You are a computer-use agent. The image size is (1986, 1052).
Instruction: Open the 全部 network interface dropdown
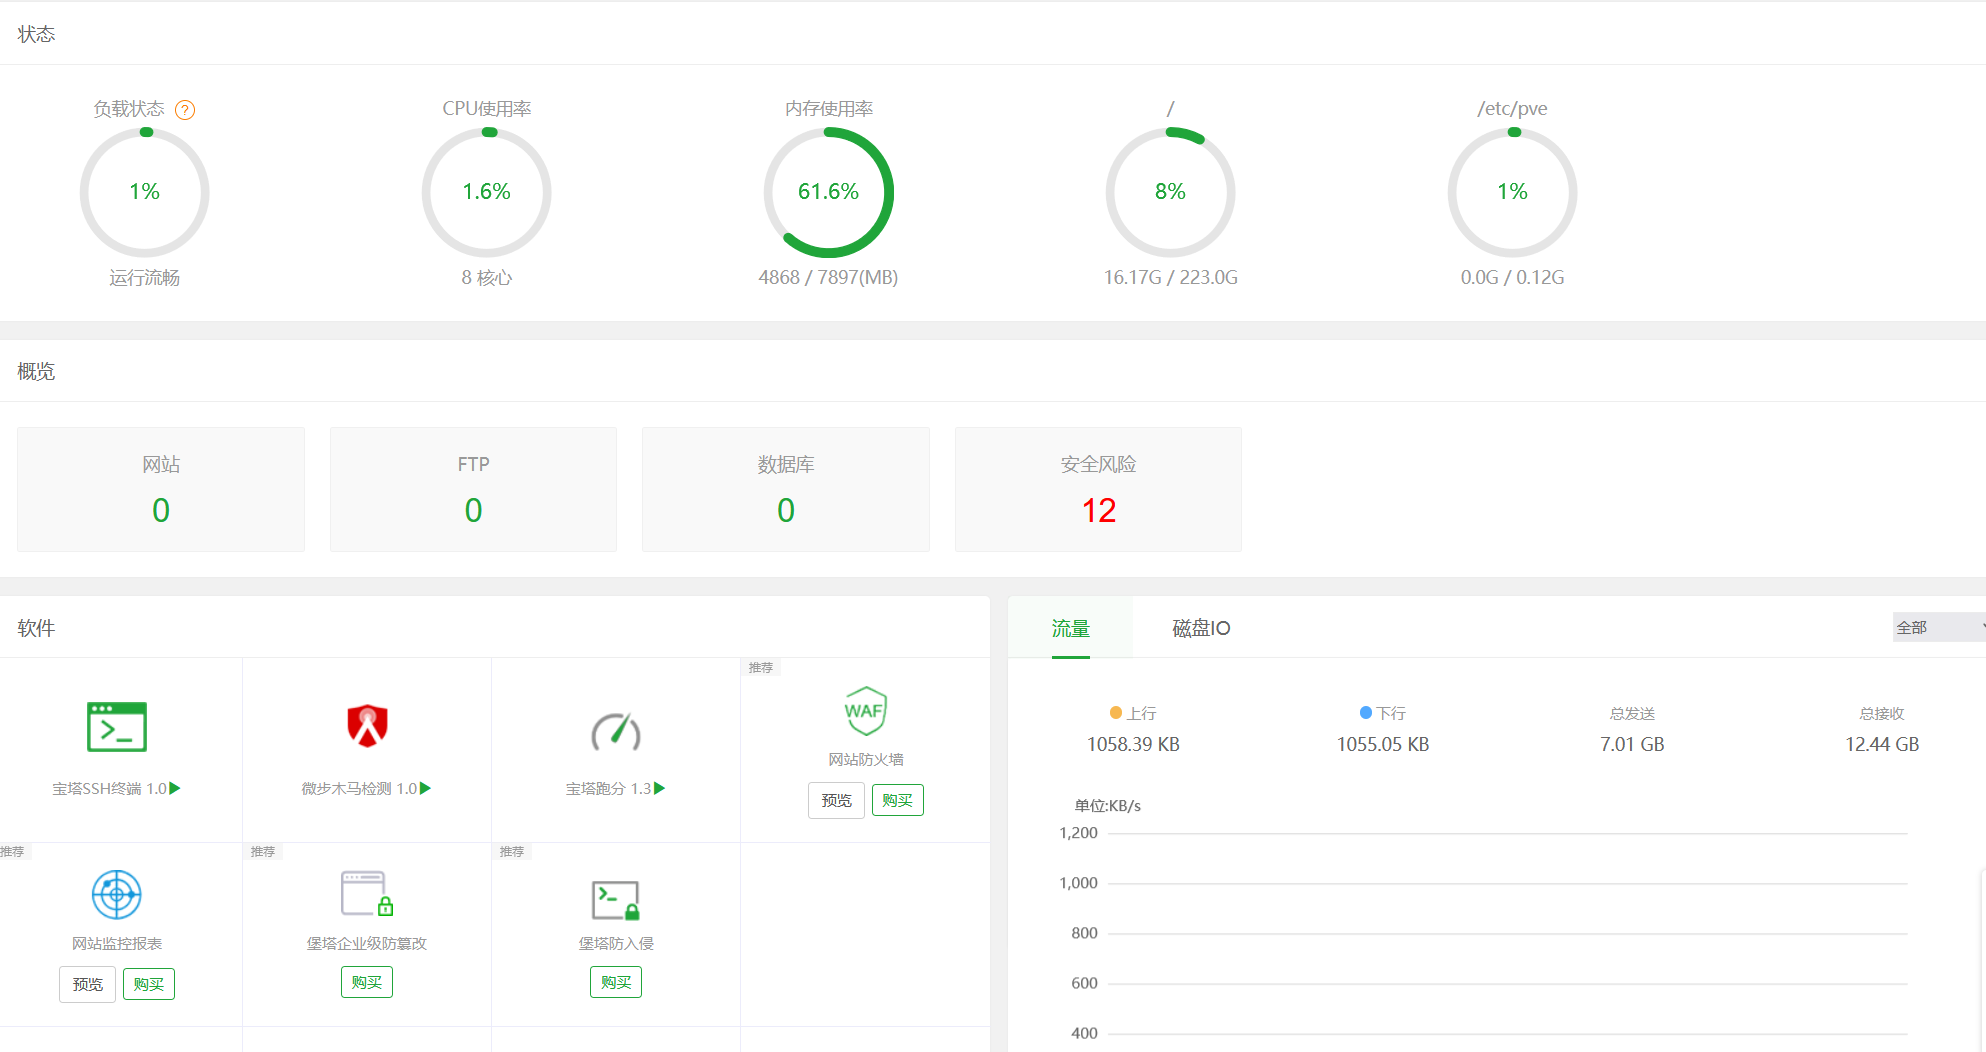tap(1939, 627)
